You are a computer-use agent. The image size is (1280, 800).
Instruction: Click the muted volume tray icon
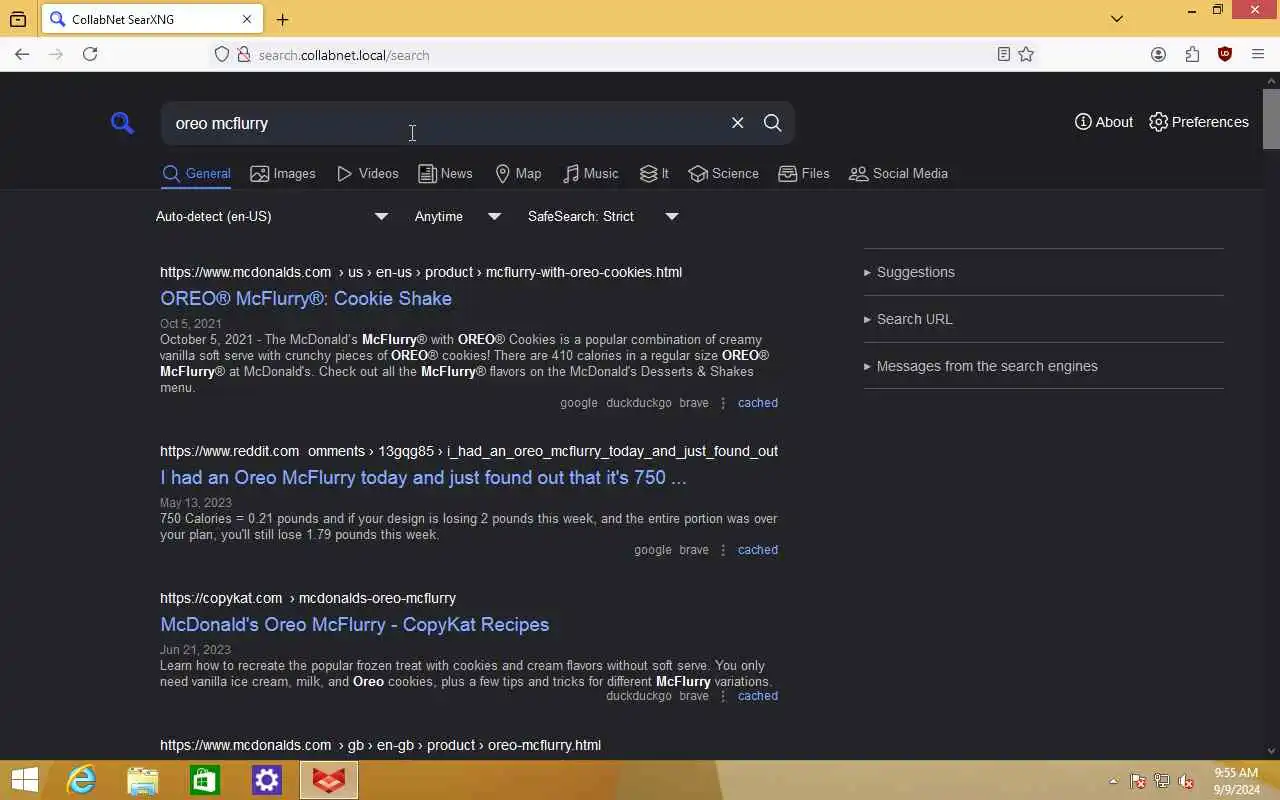coord(1186,782)
